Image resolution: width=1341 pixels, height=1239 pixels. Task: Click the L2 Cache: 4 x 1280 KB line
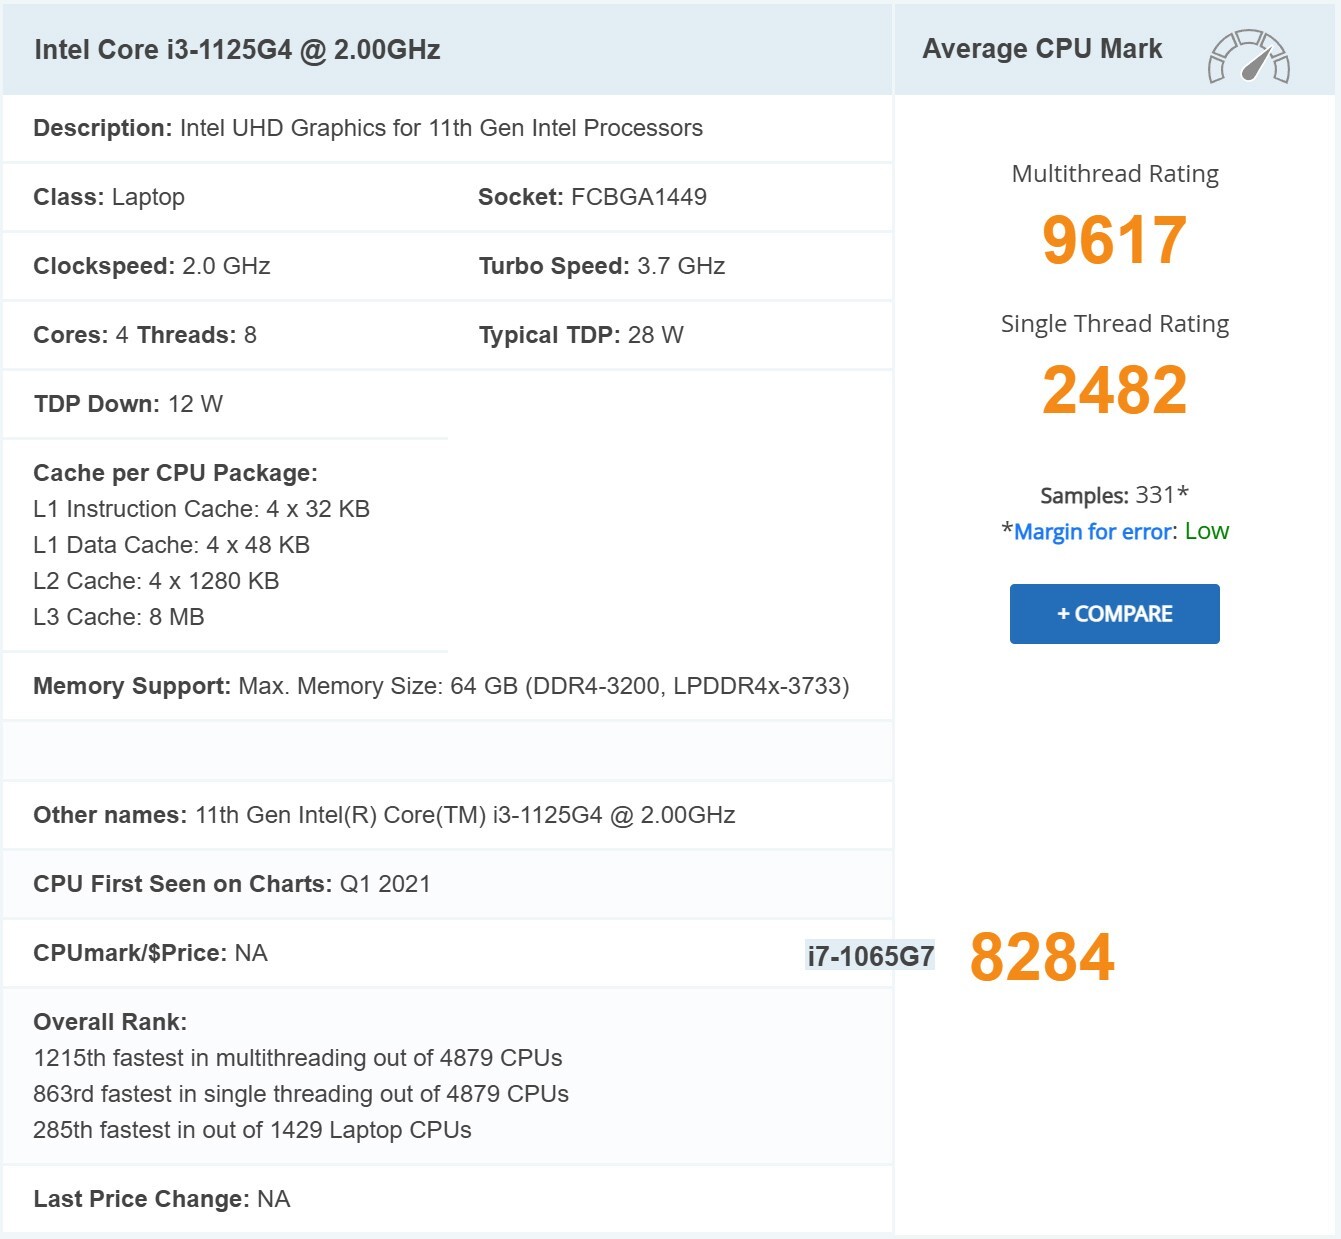(x=156, y=581)
